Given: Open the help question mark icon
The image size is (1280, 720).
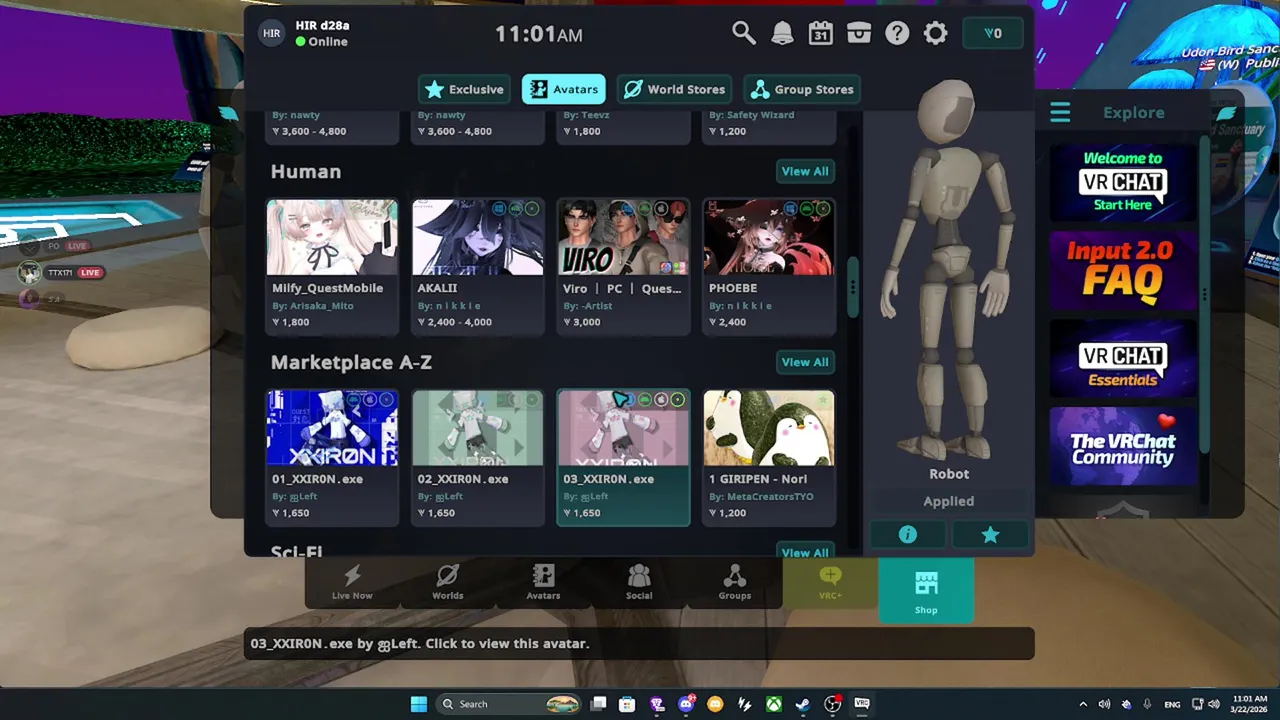Looking at the screenshot, I should click(x=897, y=33).
